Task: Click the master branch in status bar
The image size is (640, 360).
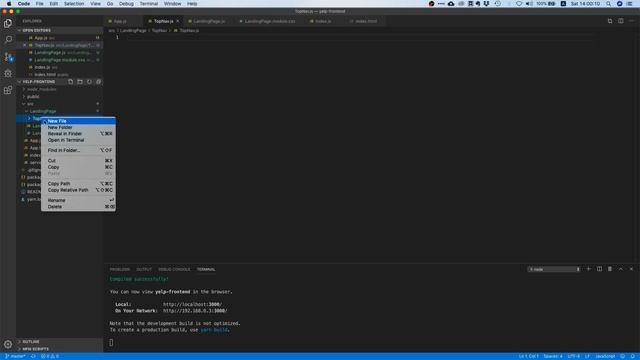Action: click(15, 356)
